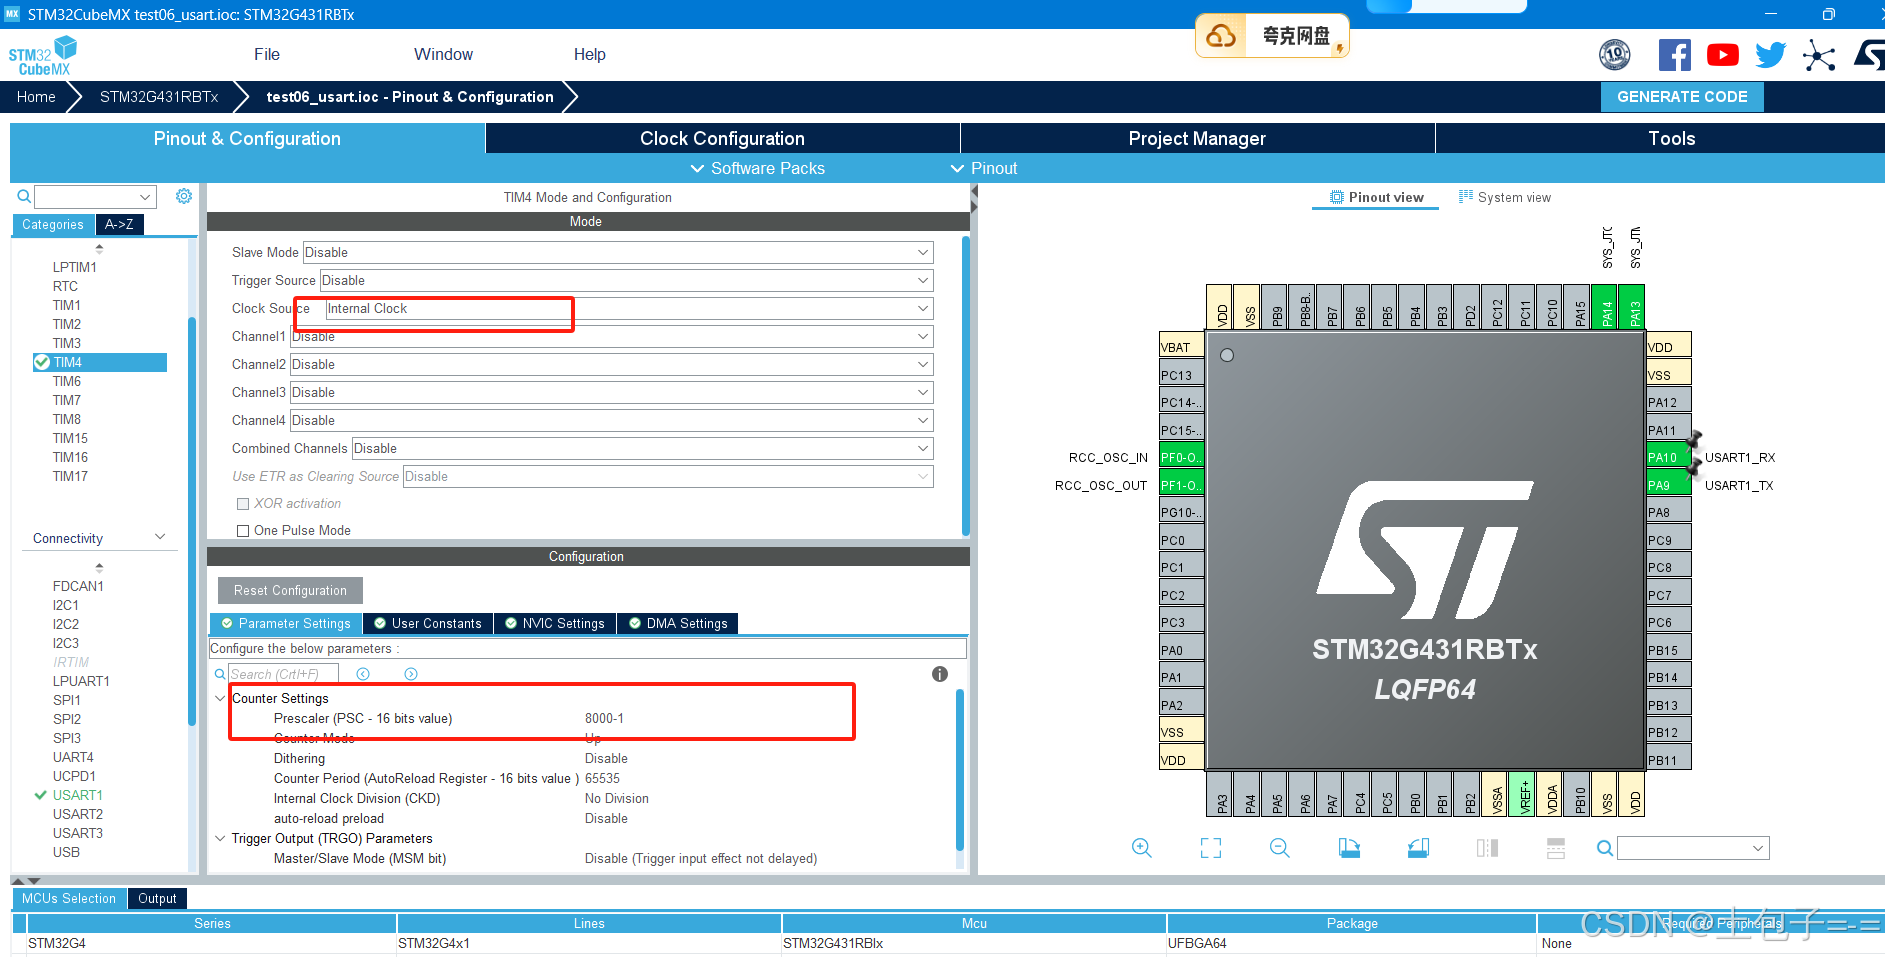Open the Channel2 dropdown
This screenshot has width=1885, height=957.
pyautogui.click(x=612, y=364)
